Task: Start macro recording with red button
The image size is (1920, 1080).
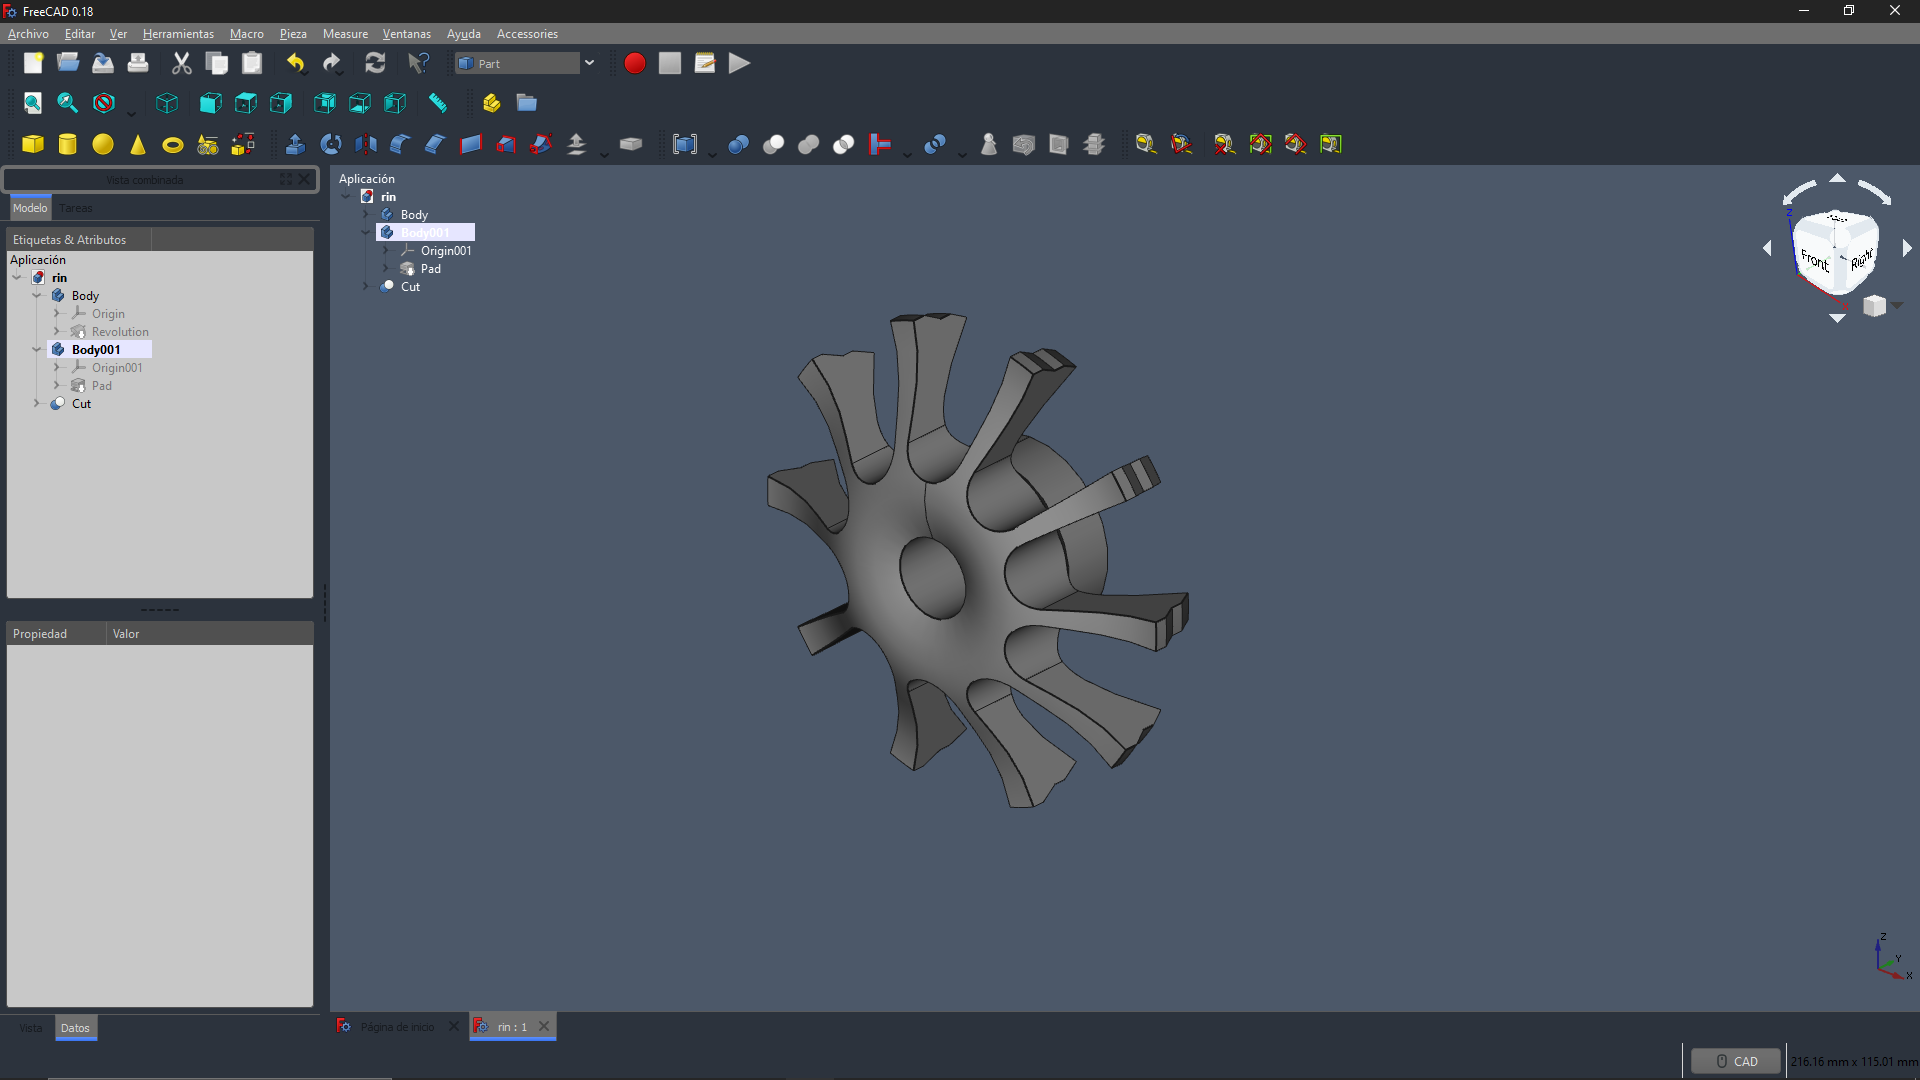Action: [634, 63]
